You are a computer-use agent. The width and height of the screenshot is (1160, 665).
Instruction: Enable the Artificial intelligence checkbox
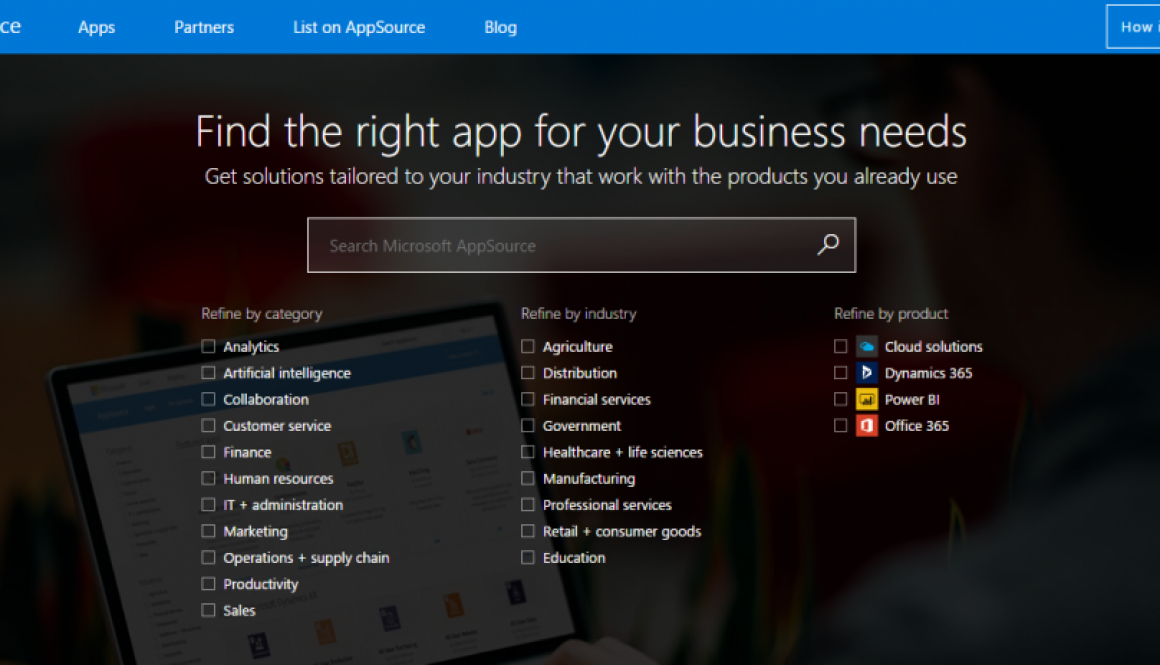[209, 373]
